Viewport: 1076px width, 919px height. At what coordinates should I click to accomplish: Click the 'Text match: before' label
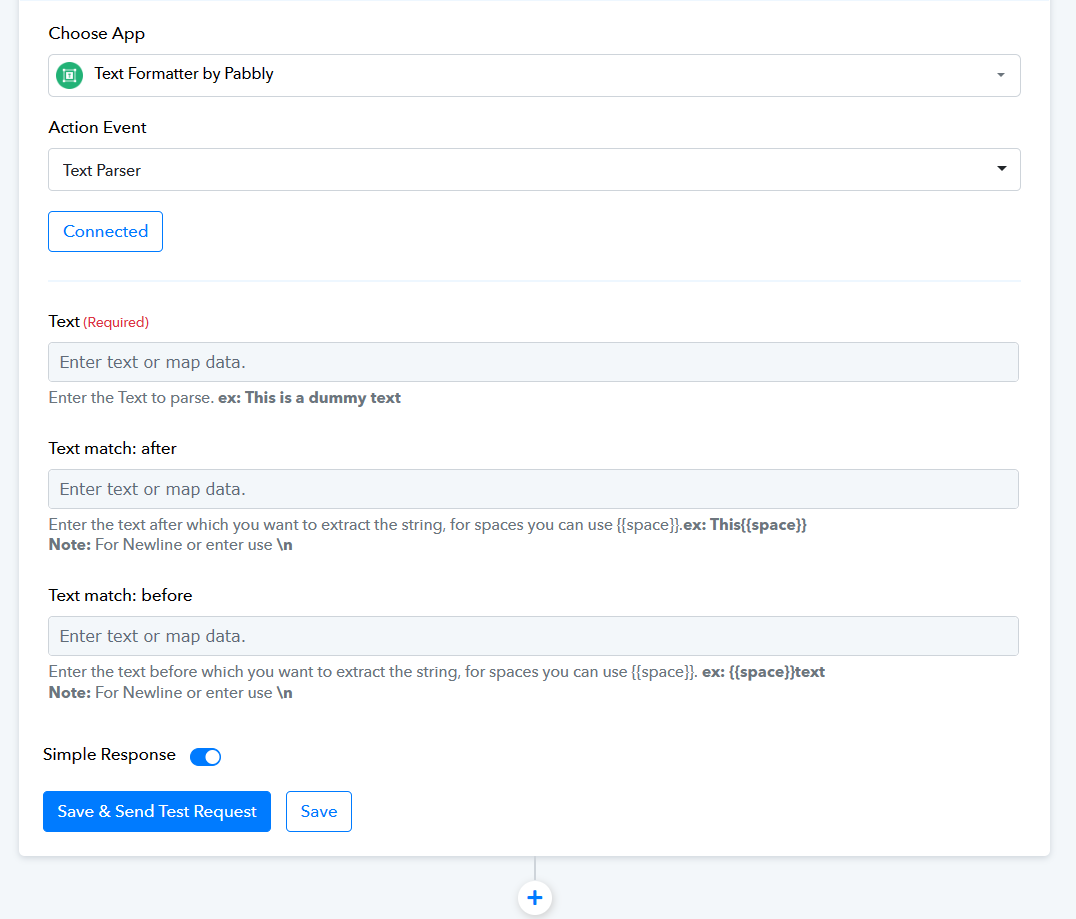pos(120,596)
